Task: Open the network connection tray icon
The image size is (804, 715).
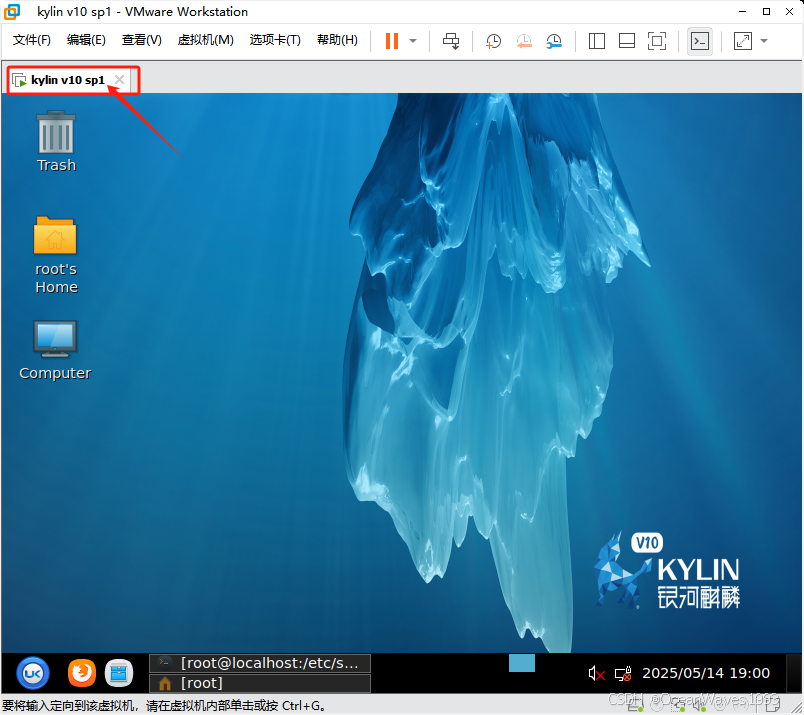Action: (x=623, y=673)
